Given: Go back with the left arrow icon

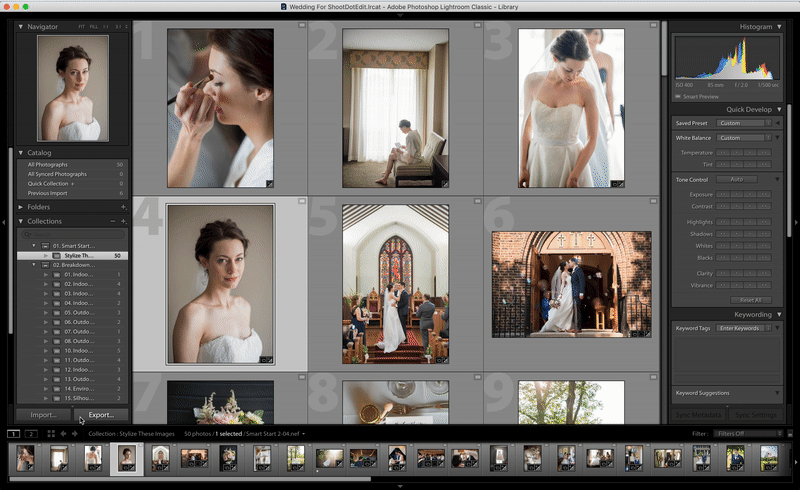Looking at the screenshot, I should [x=63, y=433].
